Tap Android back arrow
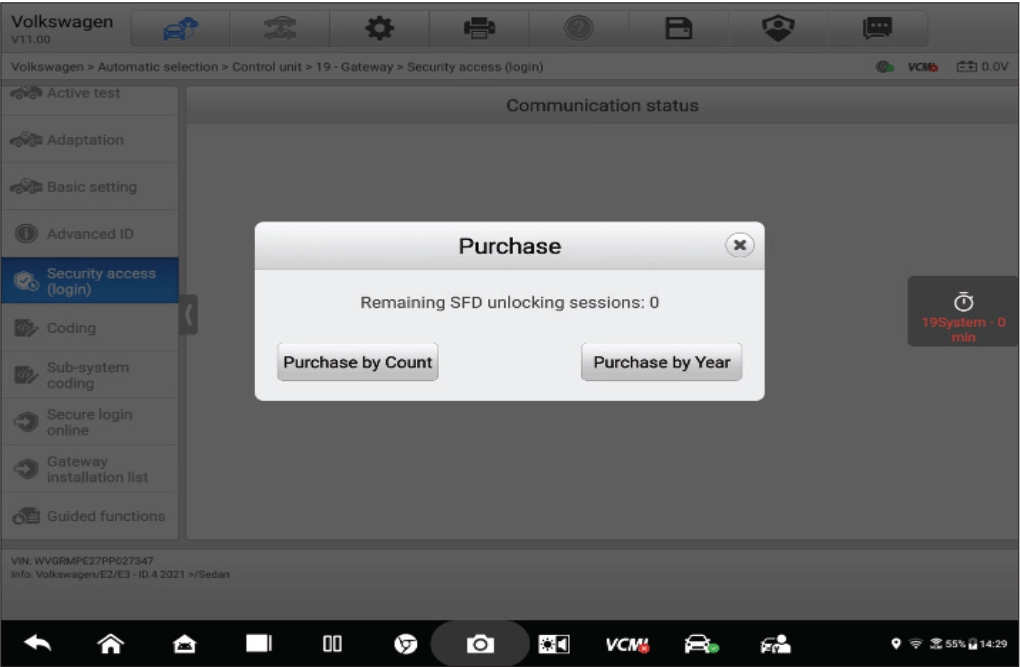 [x=38, y=644]
